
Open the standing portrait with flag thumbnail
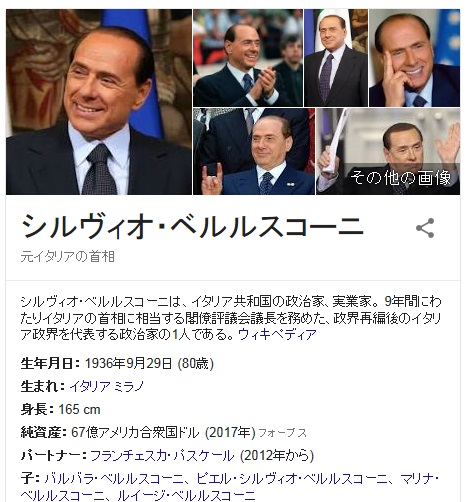tap(336, 58)
